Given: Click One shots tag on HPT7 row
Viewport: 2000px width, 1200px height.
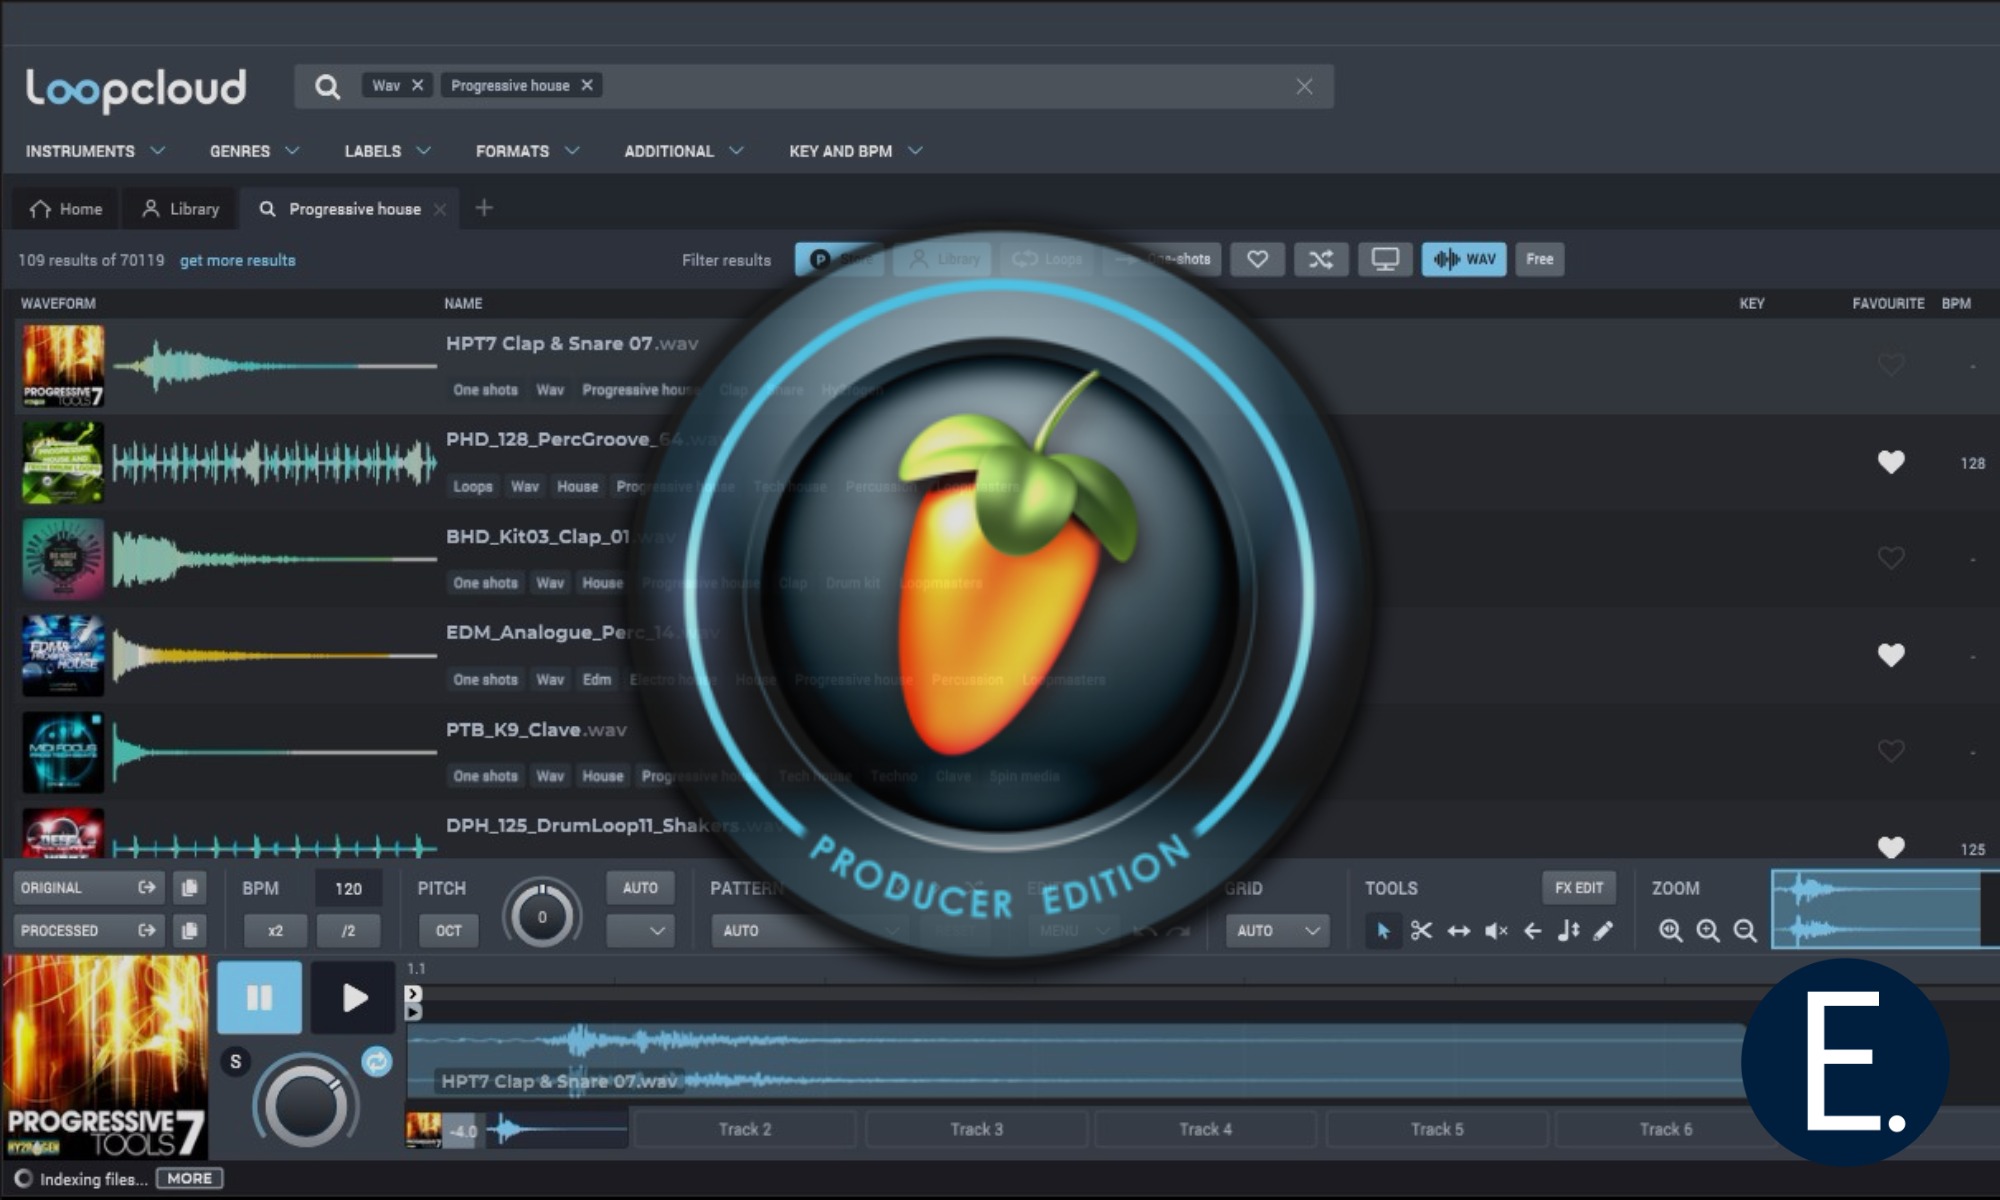Looking at the screenshot, I should [486, 390].
